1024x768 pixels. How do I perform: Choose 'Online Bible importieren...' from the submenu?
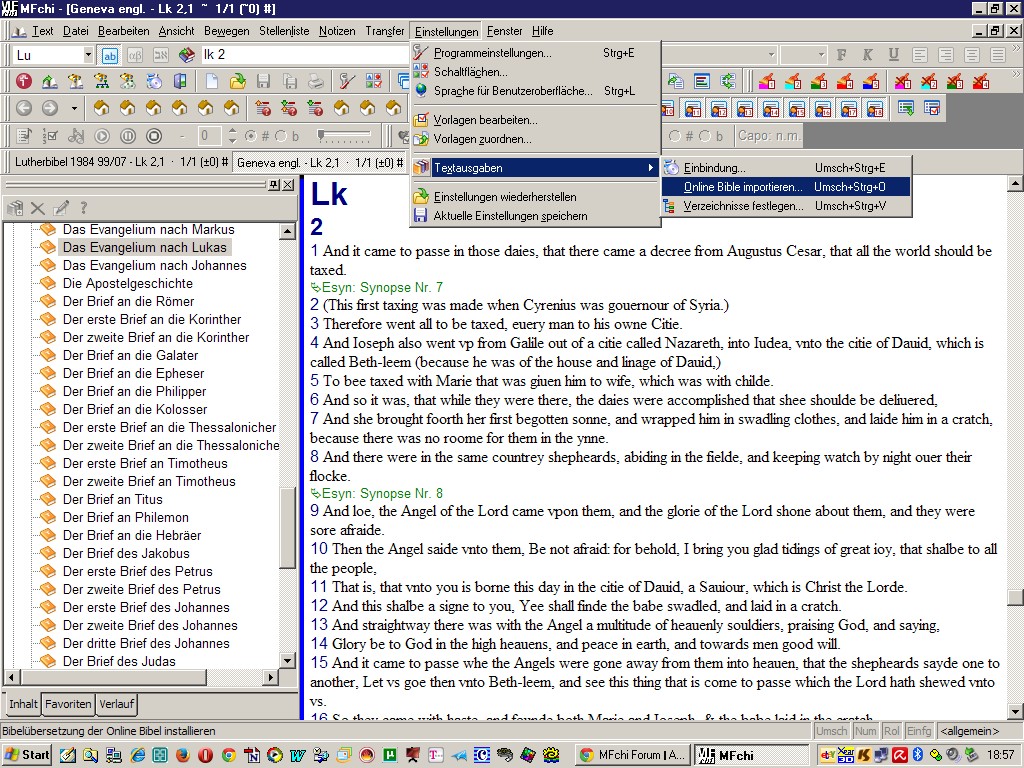point(742,187)
